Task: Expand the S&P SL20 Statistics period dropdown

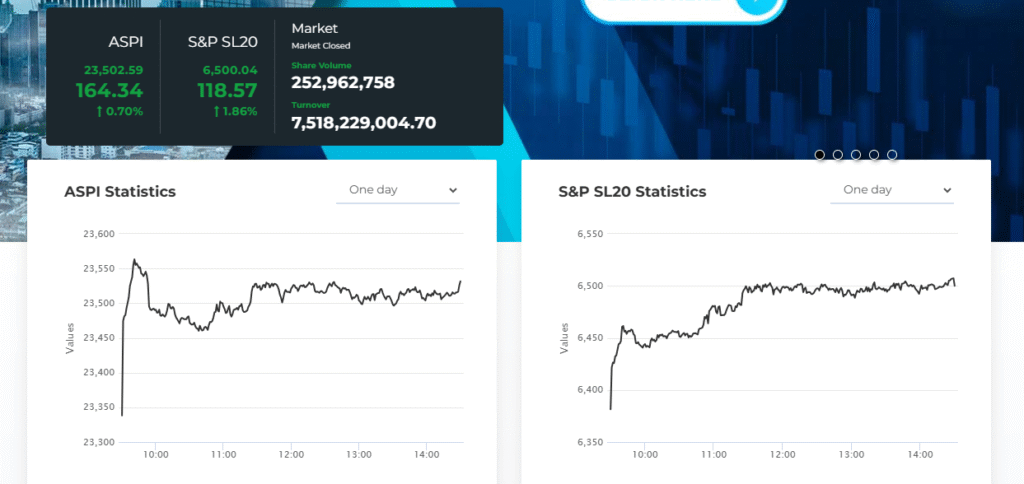Action: pos(892,190)
